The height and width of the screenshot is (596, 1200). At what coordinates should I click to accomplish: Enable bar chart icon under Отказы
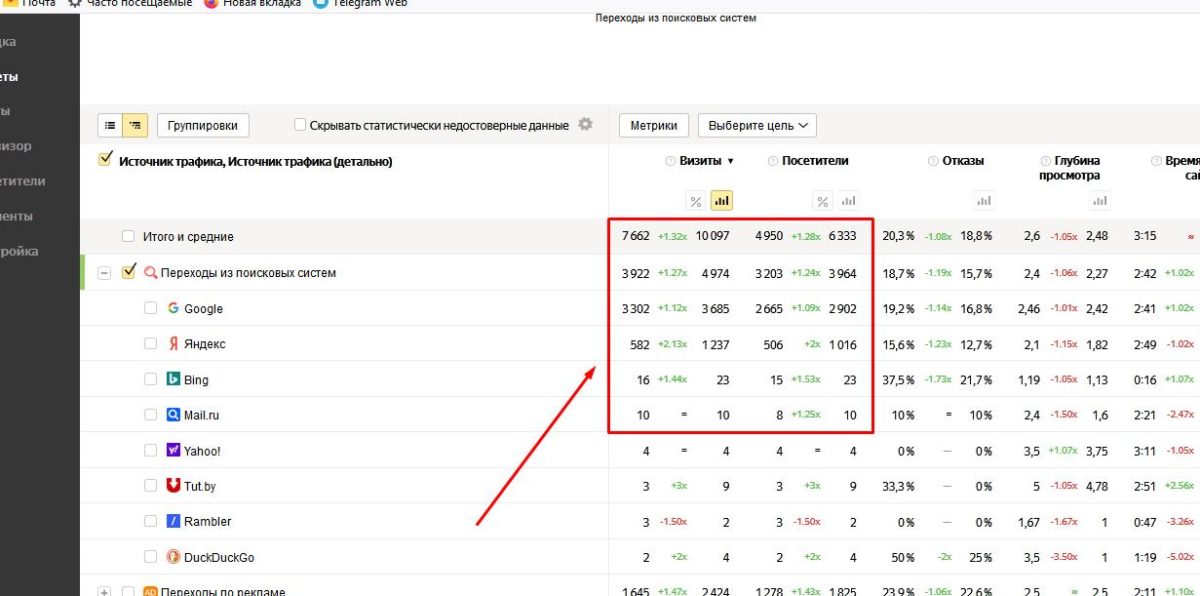point(984,201)
